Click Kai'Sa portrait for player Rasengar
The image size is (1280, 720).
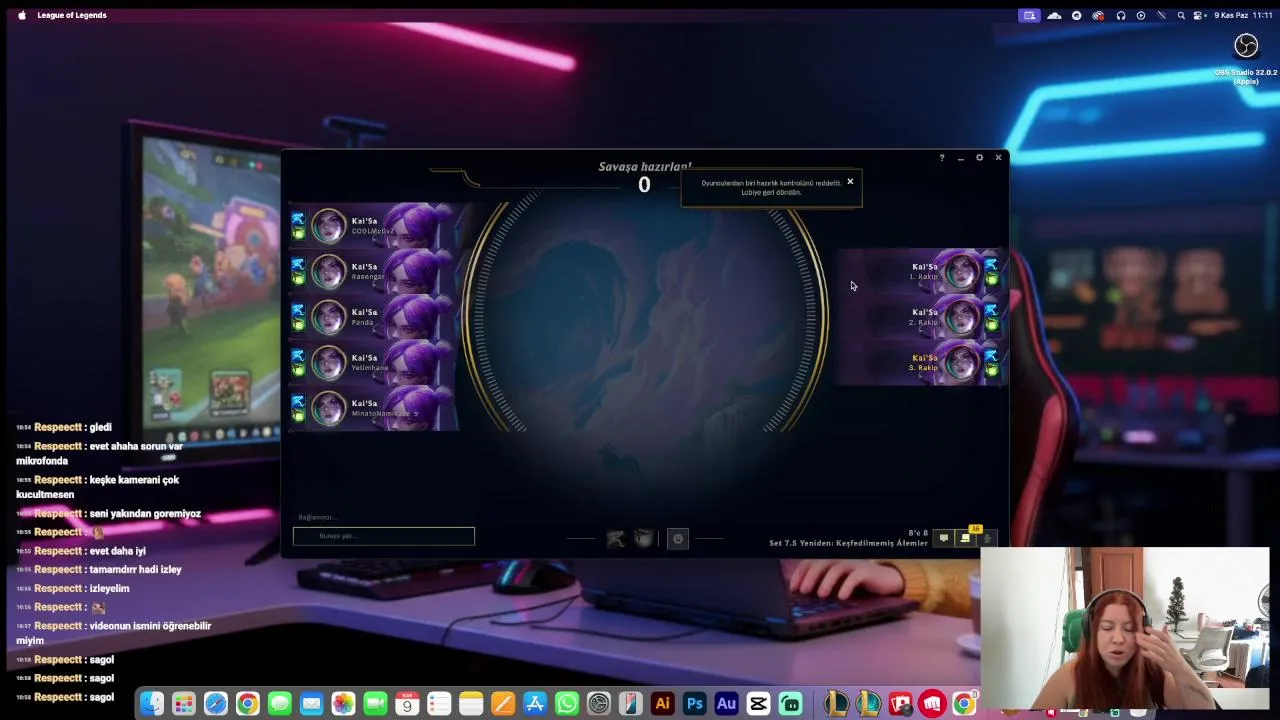click(328, 272)
